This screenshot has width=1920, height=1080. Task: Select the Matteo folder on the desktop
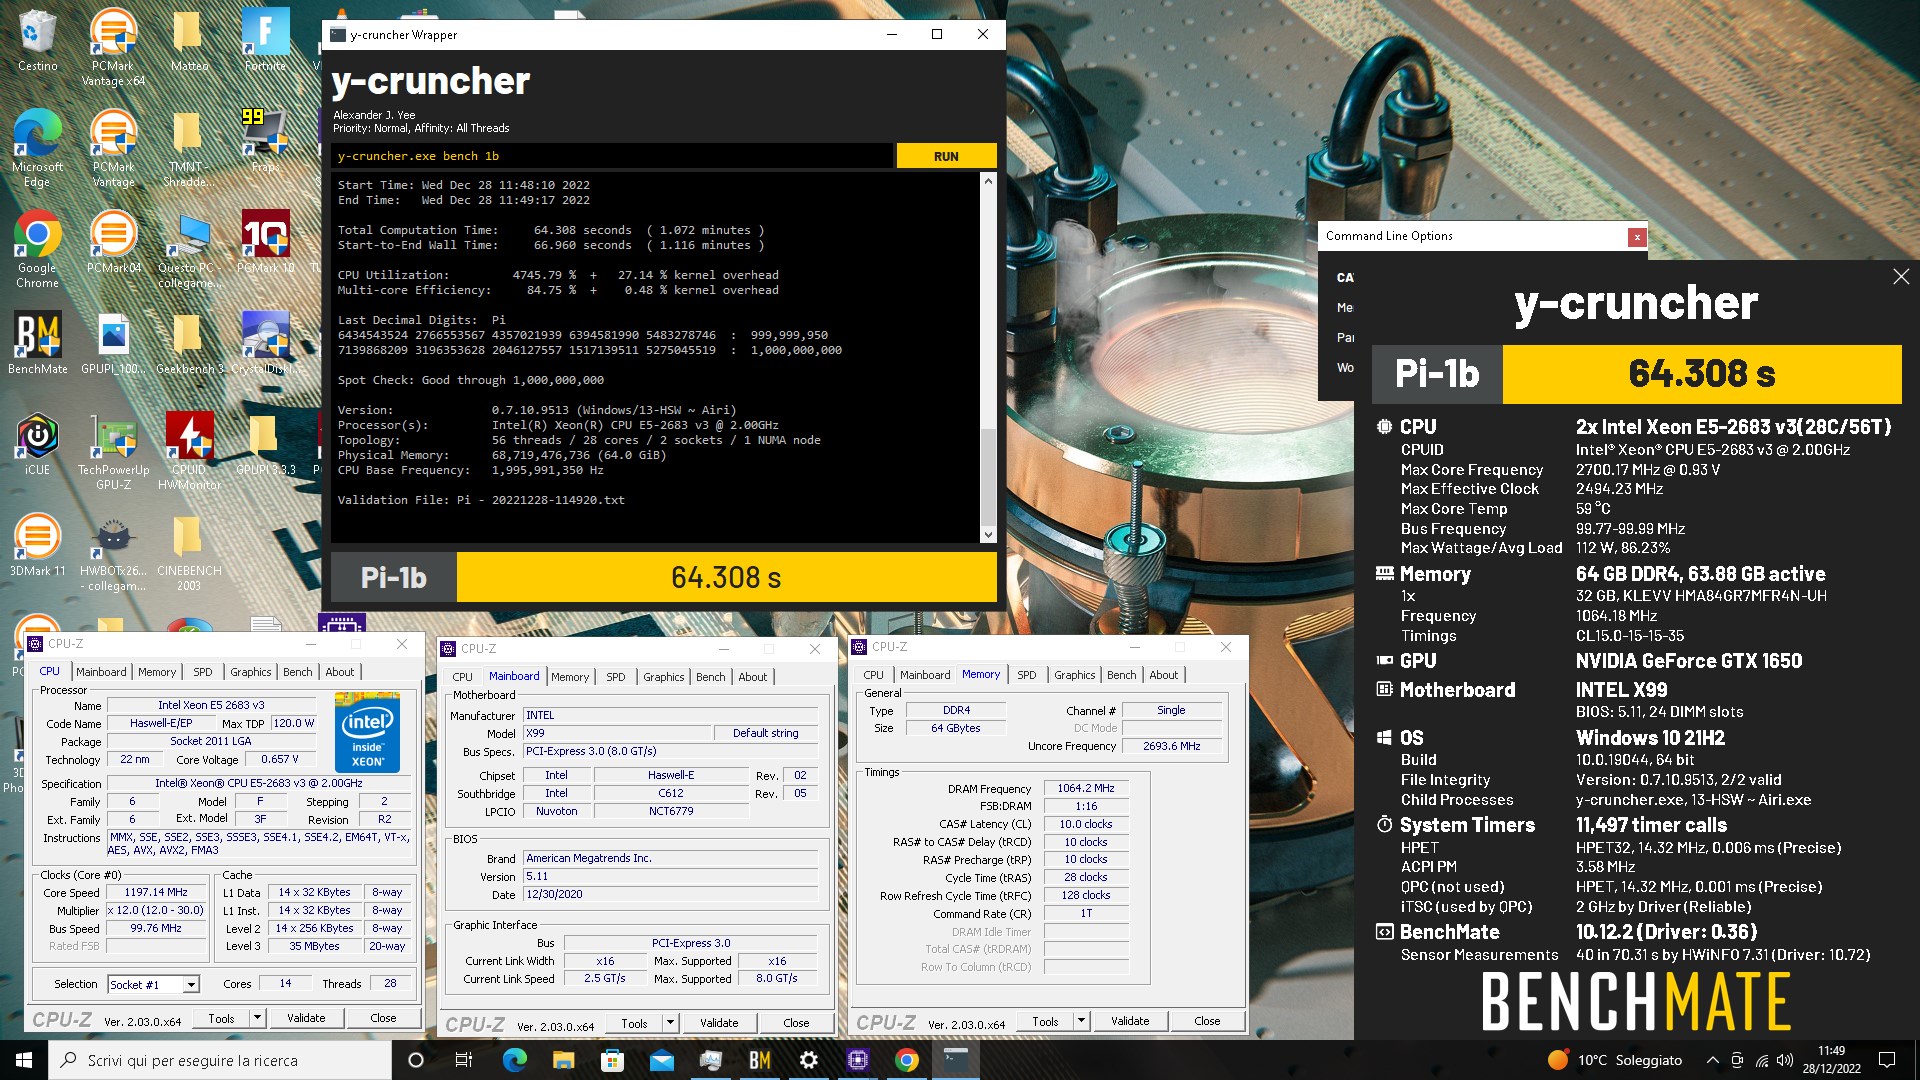[189, 40]
